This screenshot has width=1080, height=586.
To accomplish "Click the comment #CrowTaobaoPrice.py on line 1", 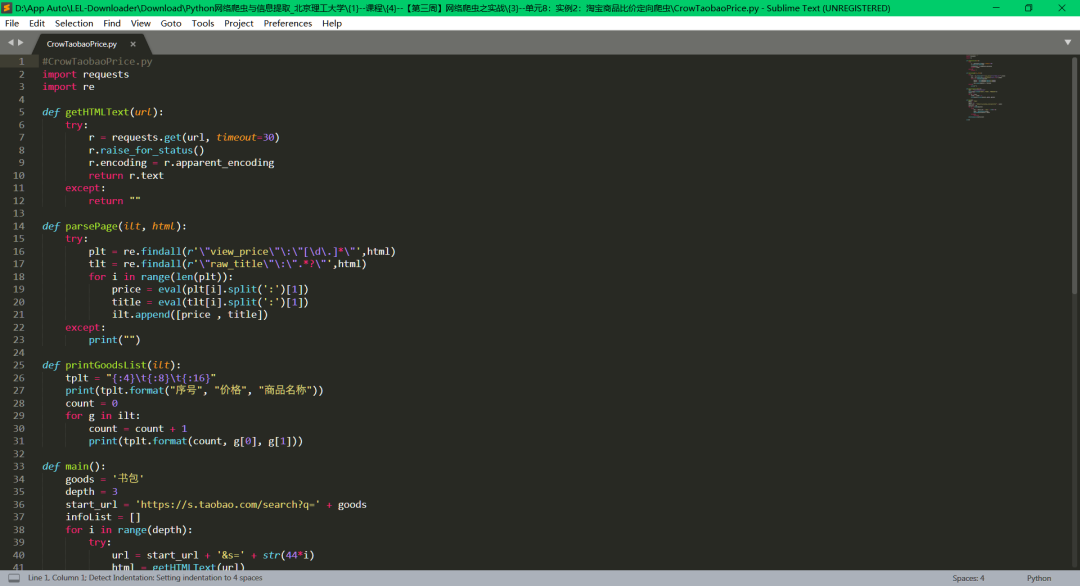I will [x=97, y=61].
